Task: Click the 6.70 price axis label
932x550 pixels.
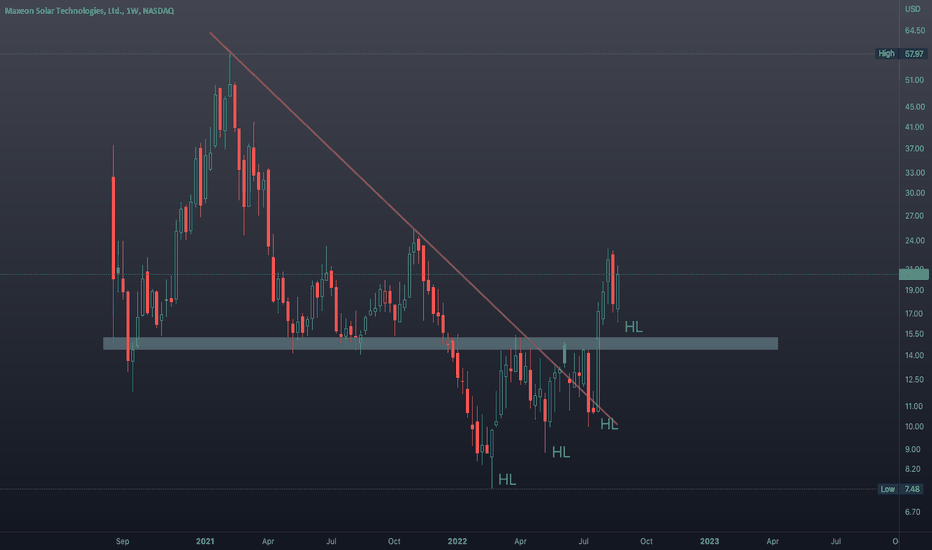Action: (913, 511)
